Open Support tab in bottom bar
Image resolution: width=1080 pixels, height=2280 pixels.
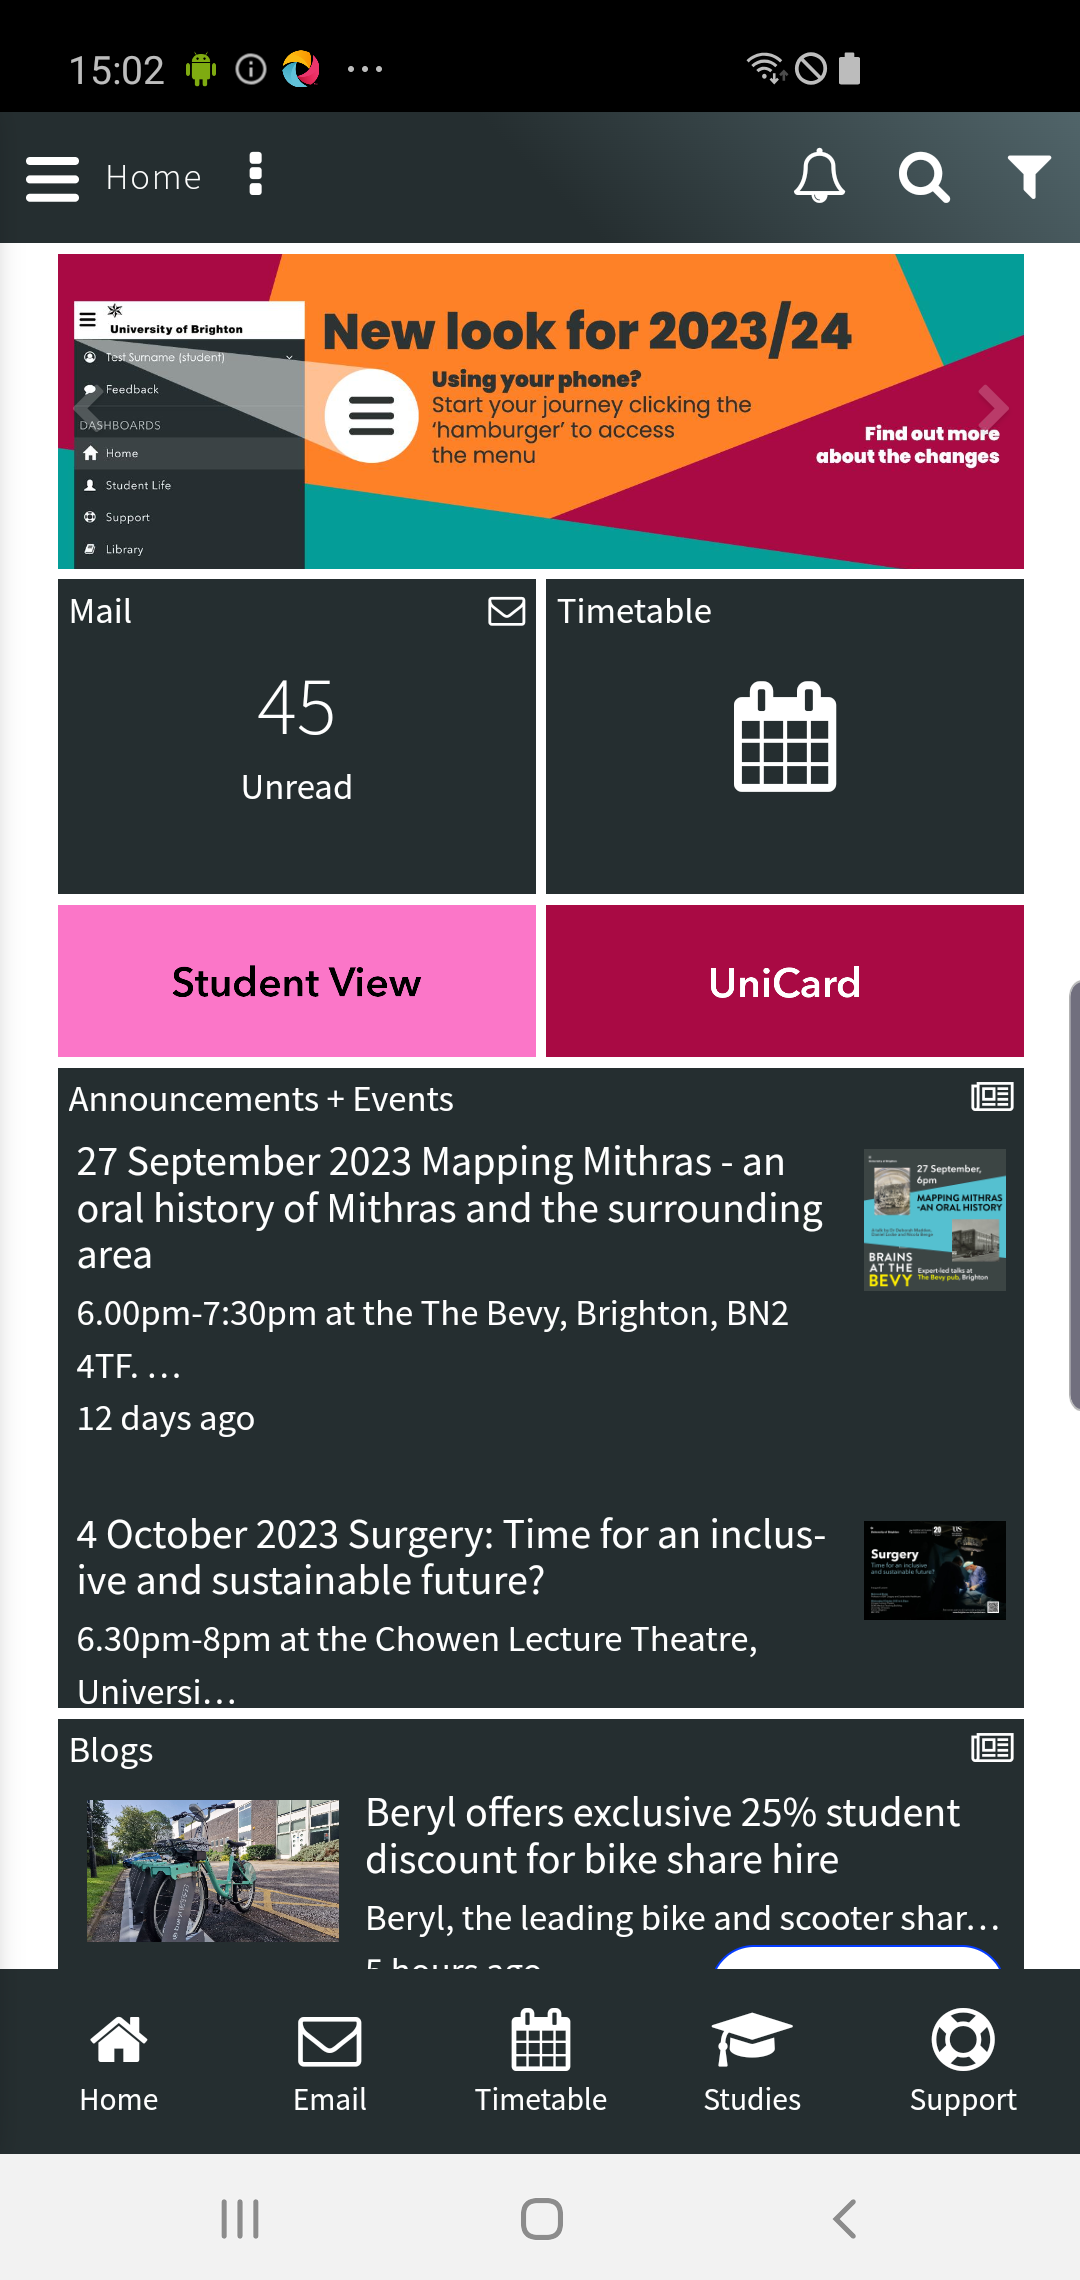pyautogui.click(x=962, y=2061)
